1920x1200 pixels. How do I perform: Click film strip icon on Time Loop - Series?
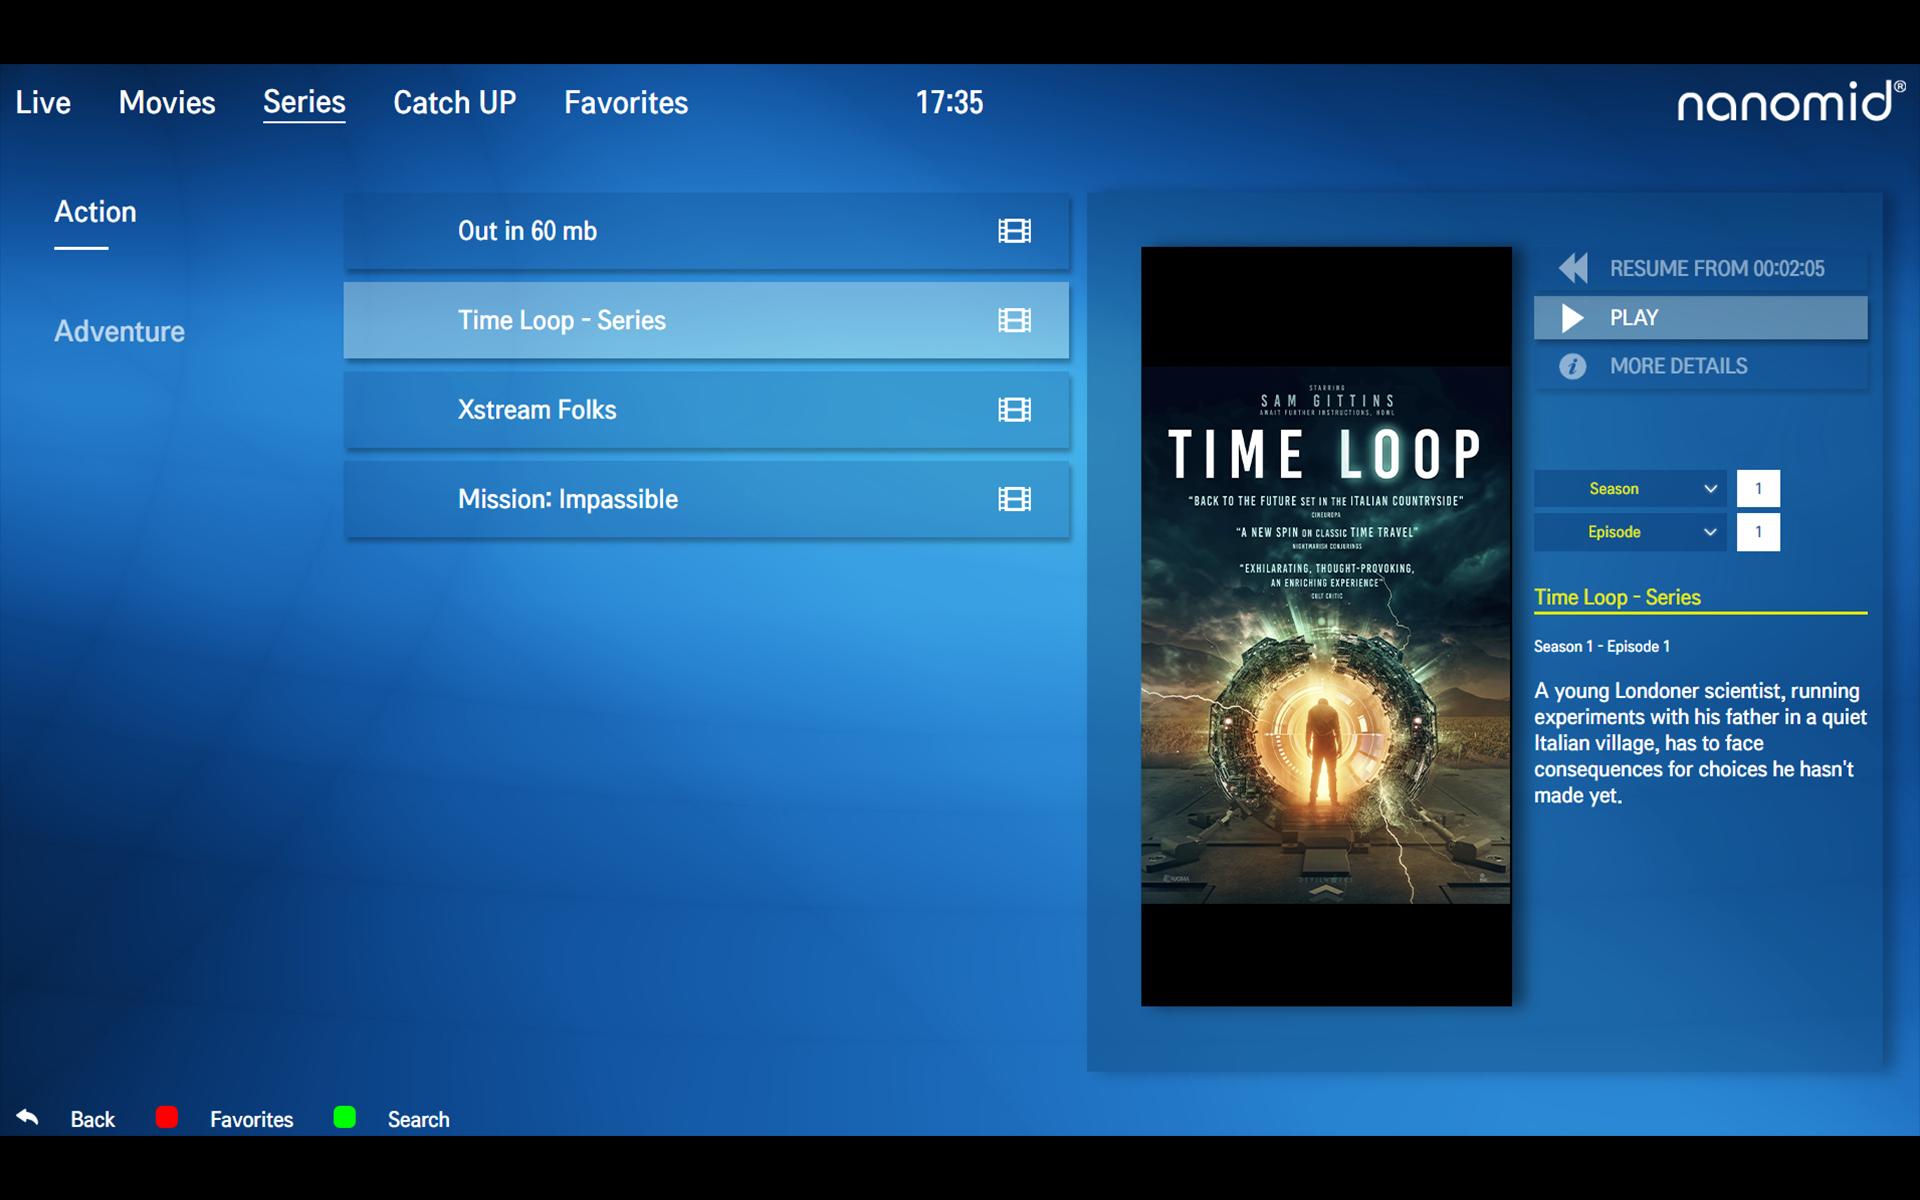pyautogui.click(x=1014, y=320)
